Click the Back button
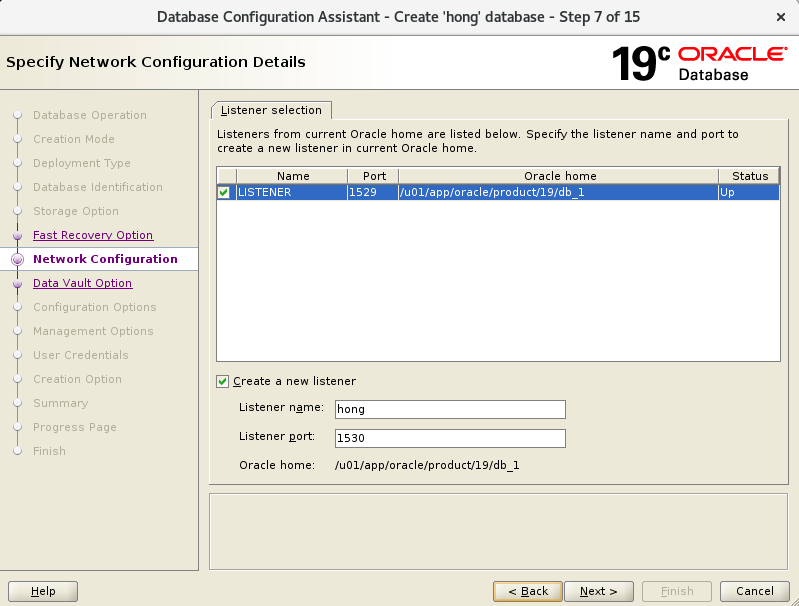Image resolution: width=799 pixels, height=606 pixels. coord(528,591)
